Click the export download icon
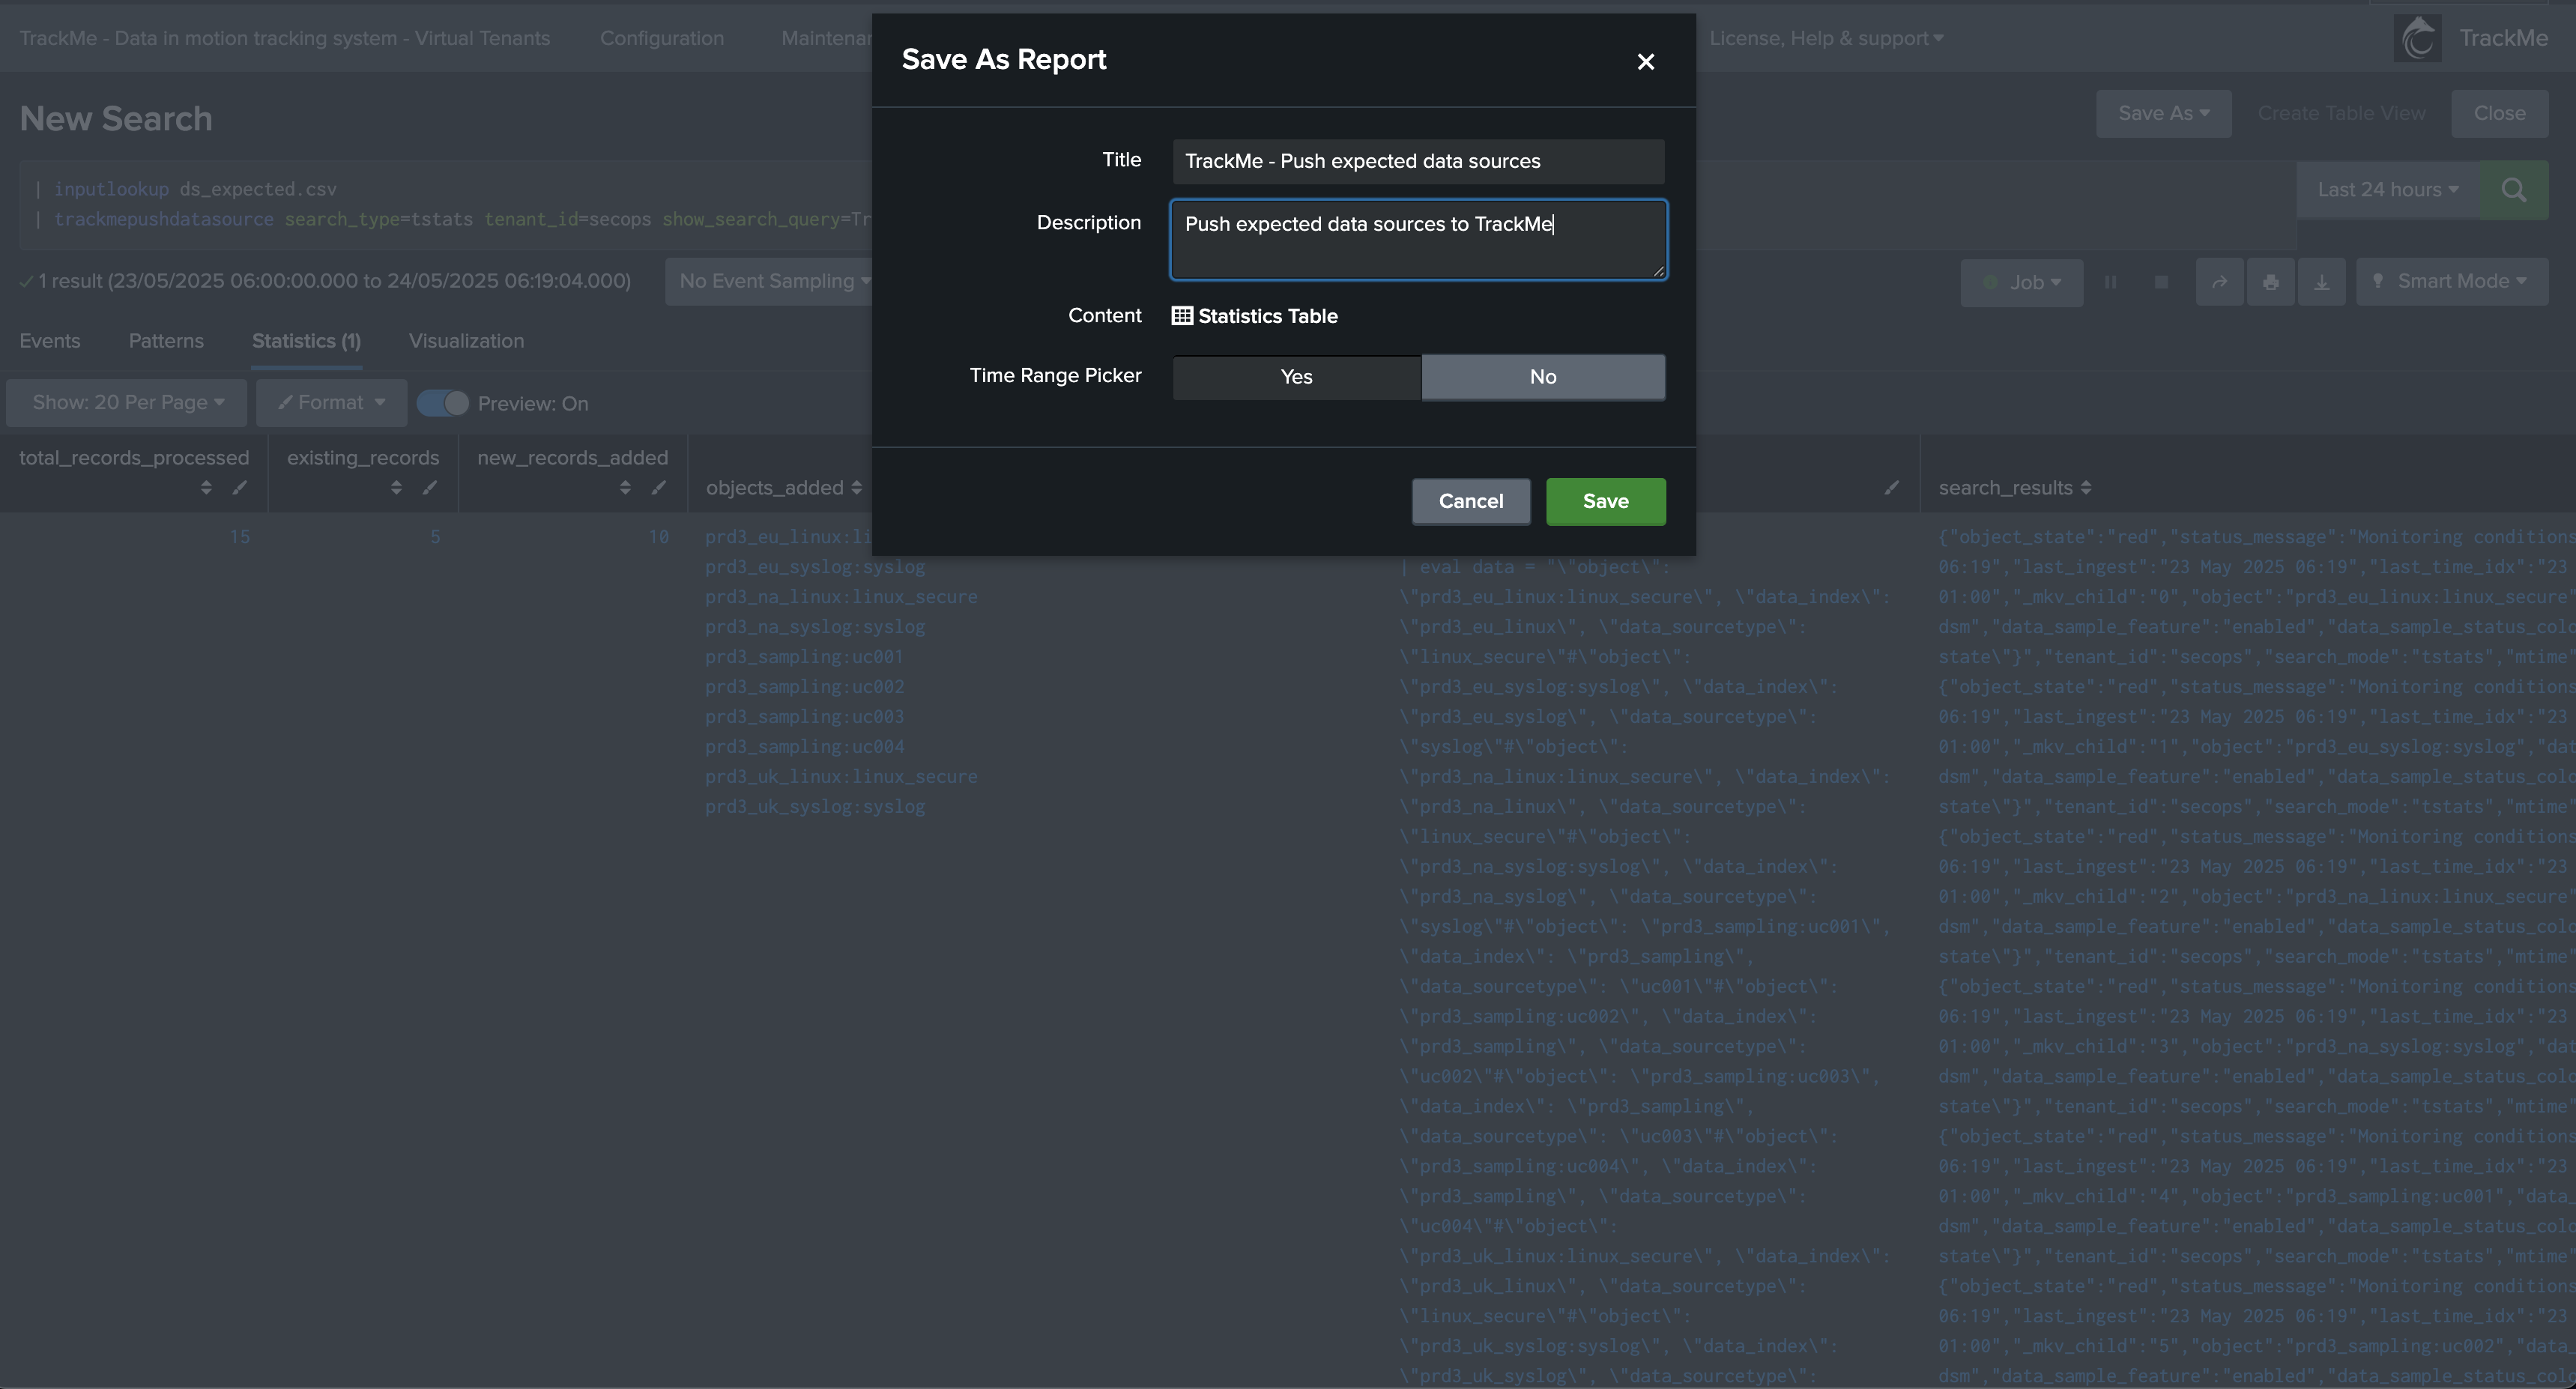The width and height of the screenshot is (2576, 1389). (x=2321, y=282)
